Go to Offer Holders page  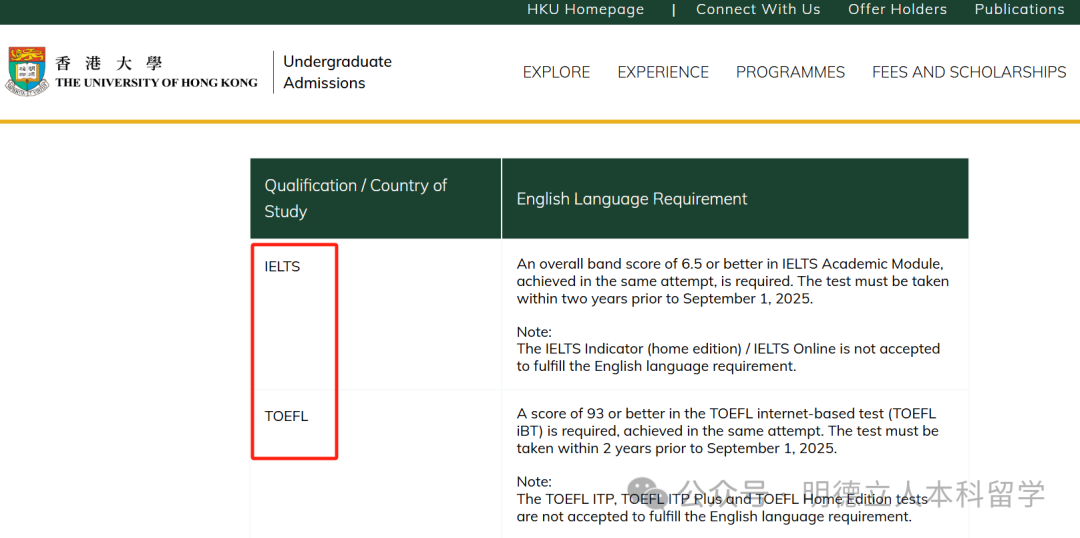(x=897, y=10)
